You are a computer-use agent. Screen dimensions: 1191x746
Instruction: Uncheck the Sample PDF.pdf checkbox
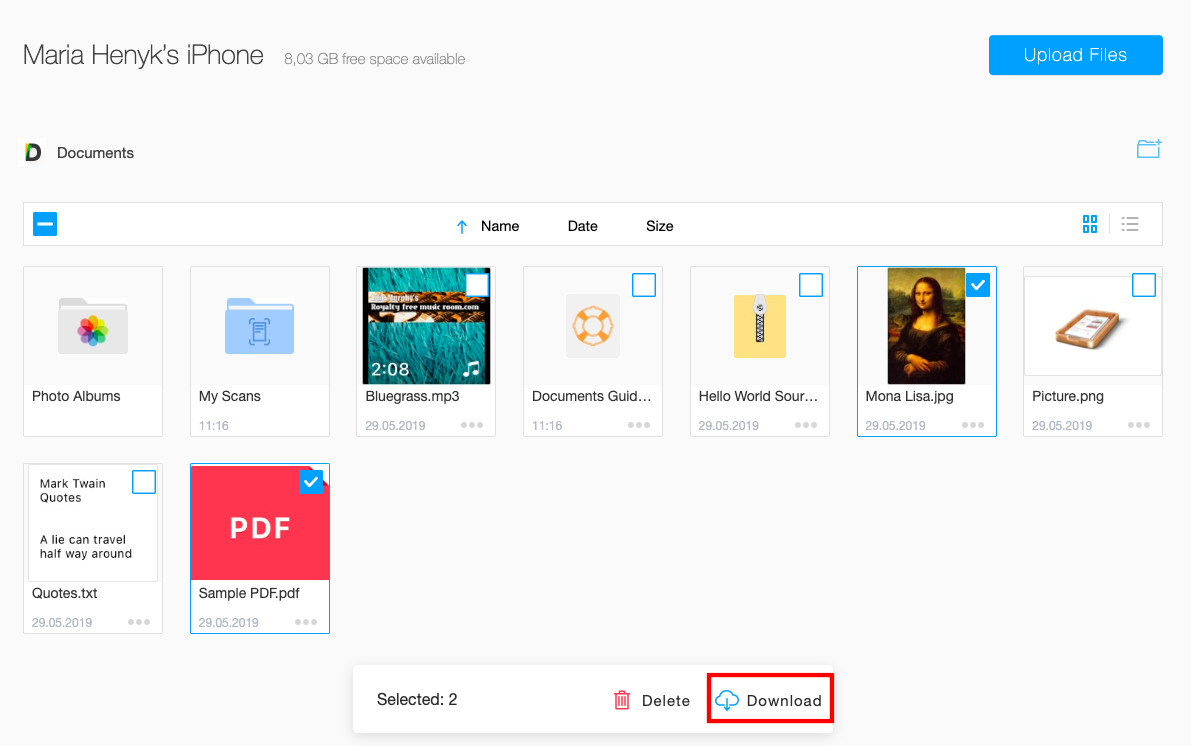(311, 482)
